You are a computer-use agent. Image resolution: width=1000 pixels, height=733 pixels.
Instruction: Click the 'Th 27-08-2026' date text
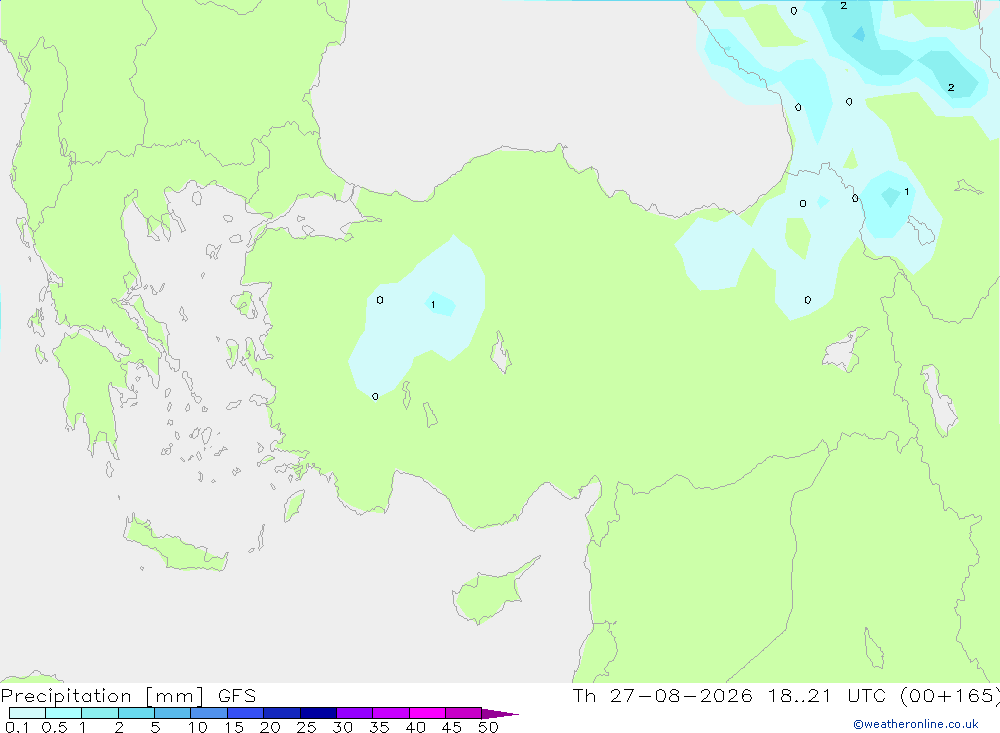pos(662,695)
